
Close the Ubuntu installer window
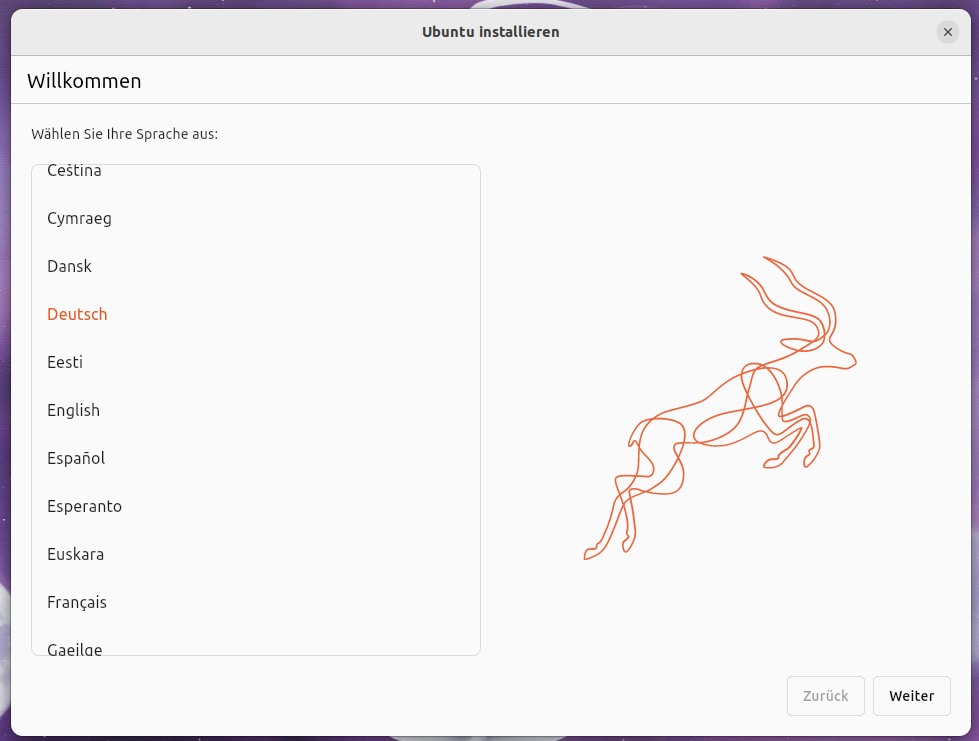point(947,32)
